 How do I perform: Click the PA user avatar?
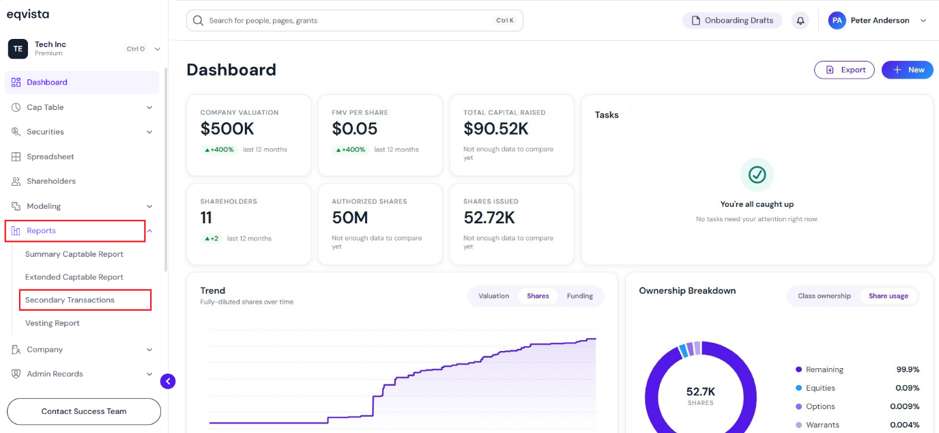(x=837, y=20)
